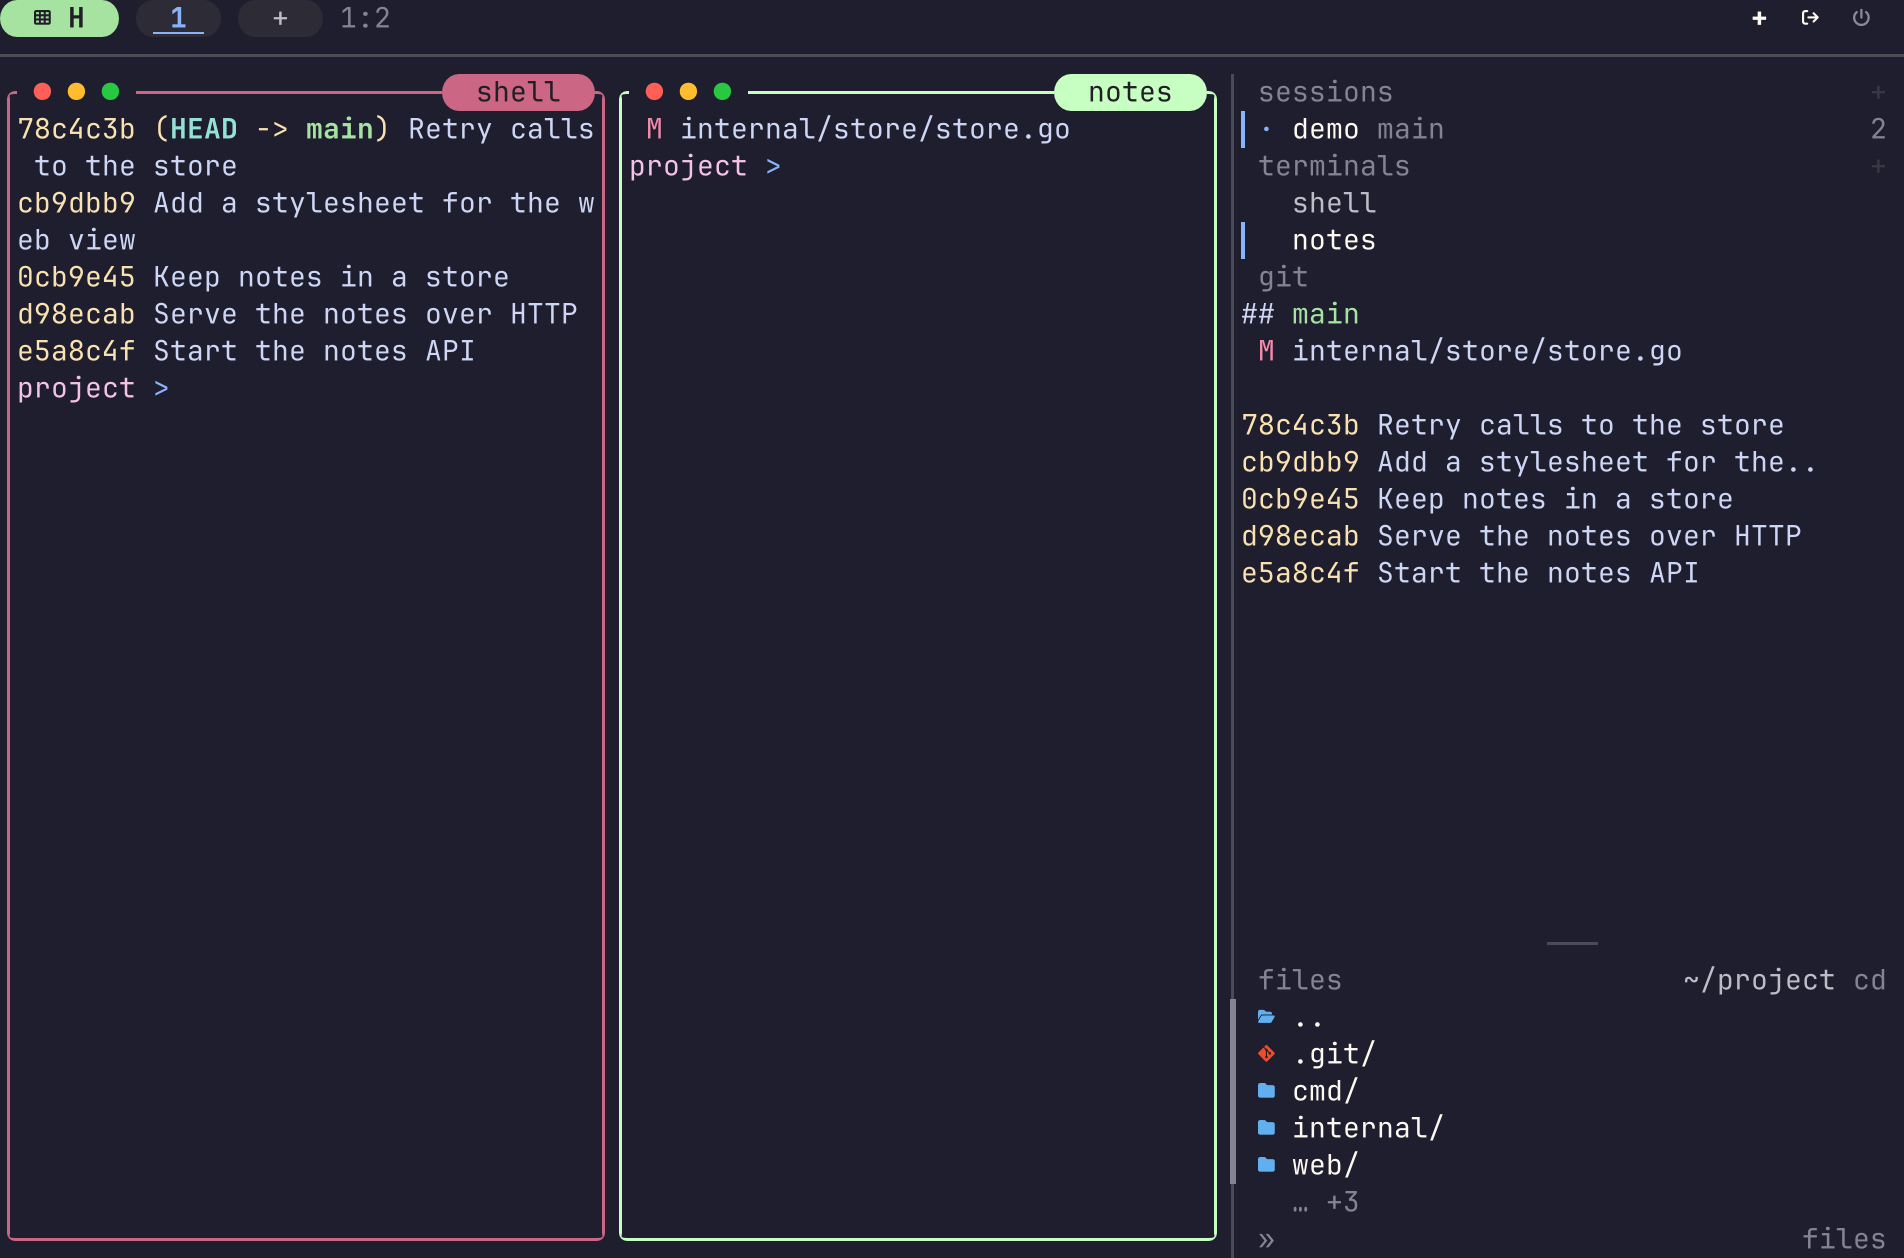Click the power icon
Image resolution: width=1904 pixels, height=1258 pixels.
[1861, 18]
